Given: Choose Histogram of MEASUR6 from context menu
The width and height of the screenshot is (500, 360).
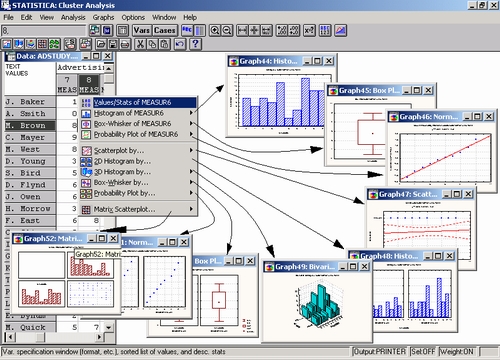Looking at the screenshot, I should [138, 113].
